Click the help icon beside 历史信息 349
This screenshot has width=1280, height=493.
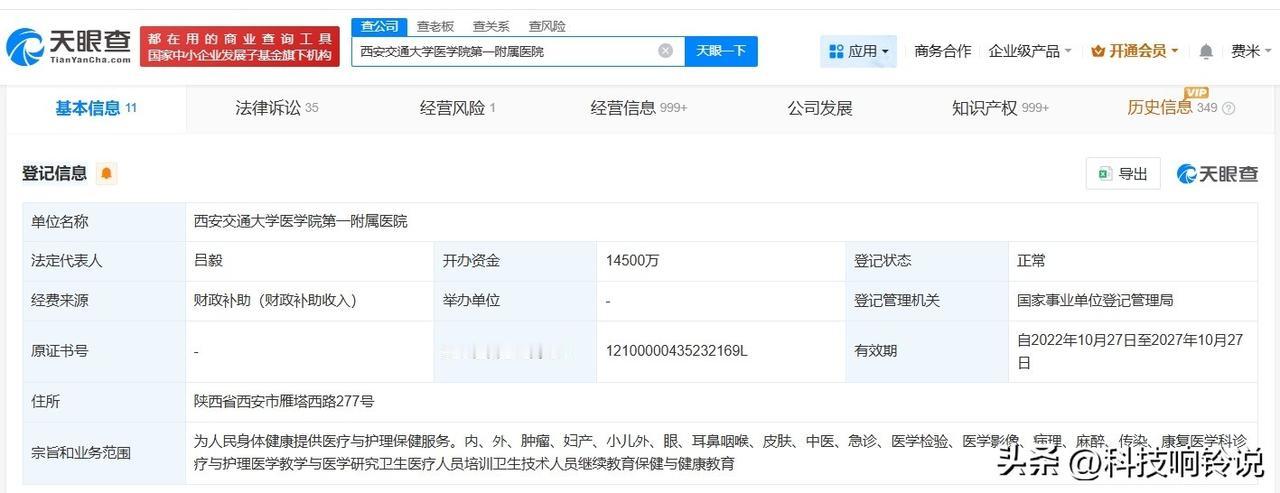(1229, 108)
